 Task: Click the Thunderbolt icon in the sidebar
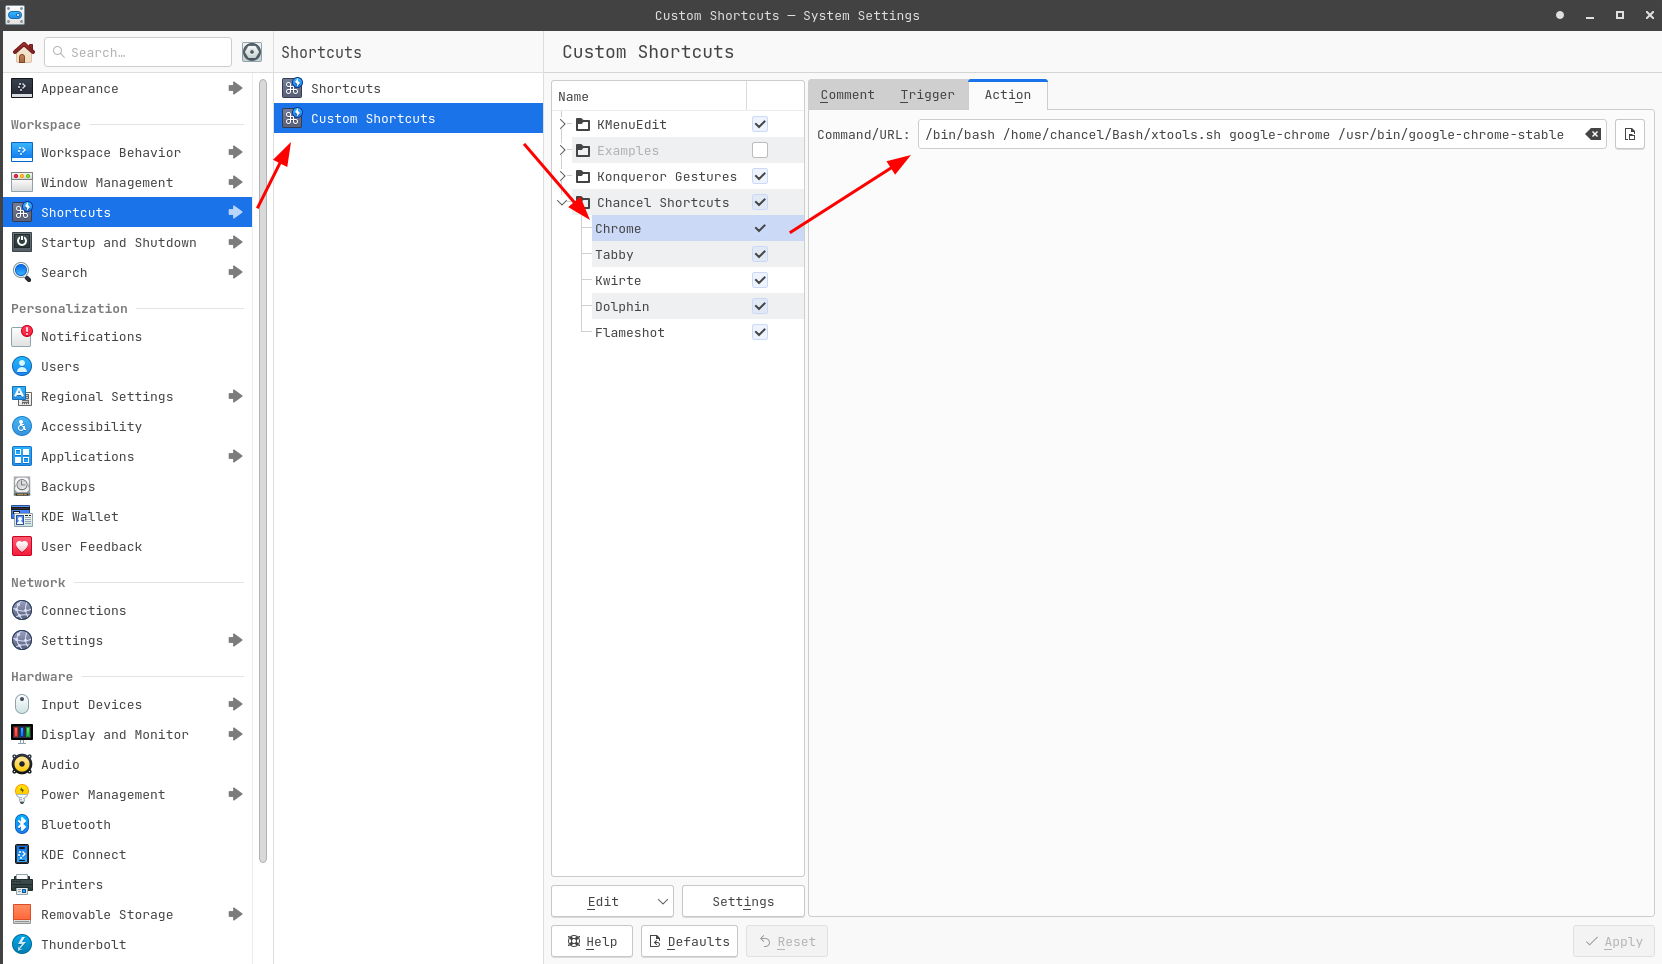pos(22,944)
